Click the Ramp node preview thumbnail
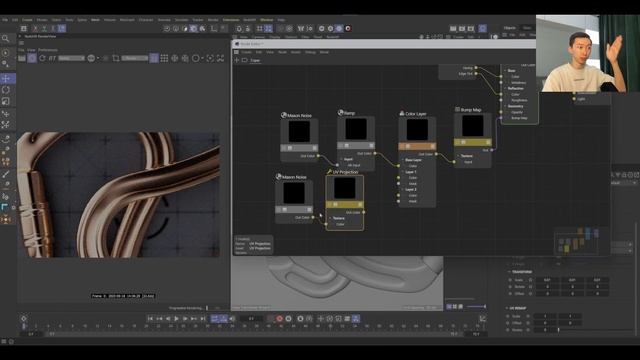The height and width of the screenshot is (360, 640). pos(356,129)
